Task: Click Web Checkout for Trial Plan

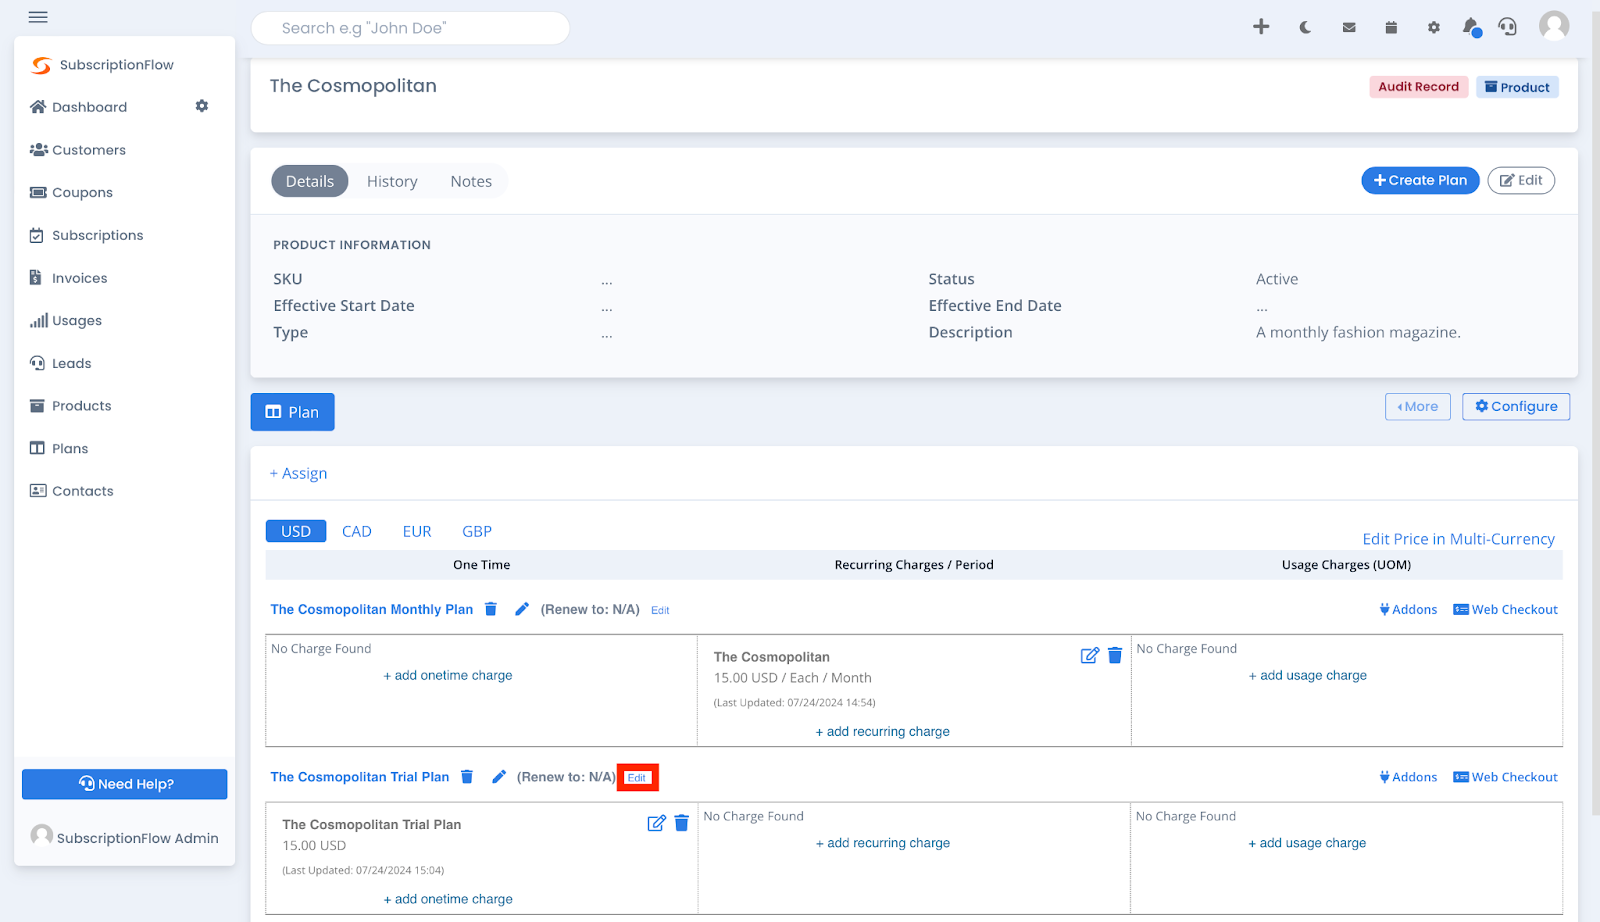Action: click(x=1505, y=778)
